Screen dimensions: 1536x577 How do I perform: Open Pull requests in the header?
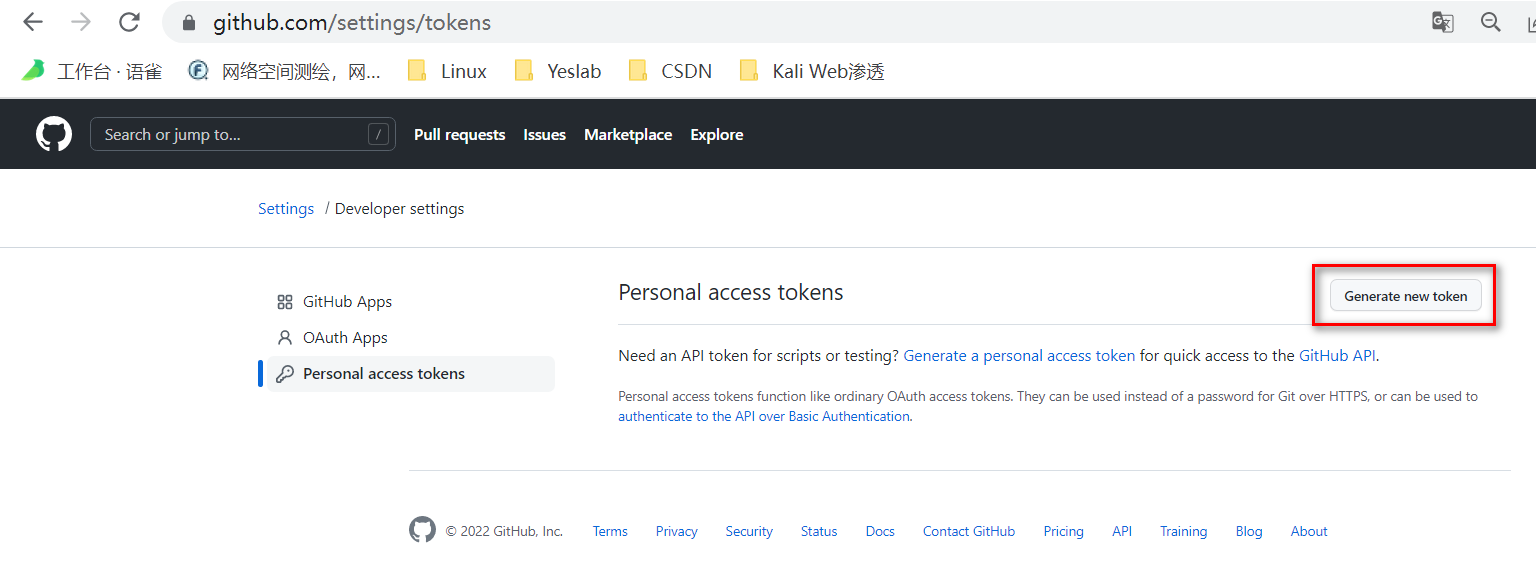[x=459, y=135]
